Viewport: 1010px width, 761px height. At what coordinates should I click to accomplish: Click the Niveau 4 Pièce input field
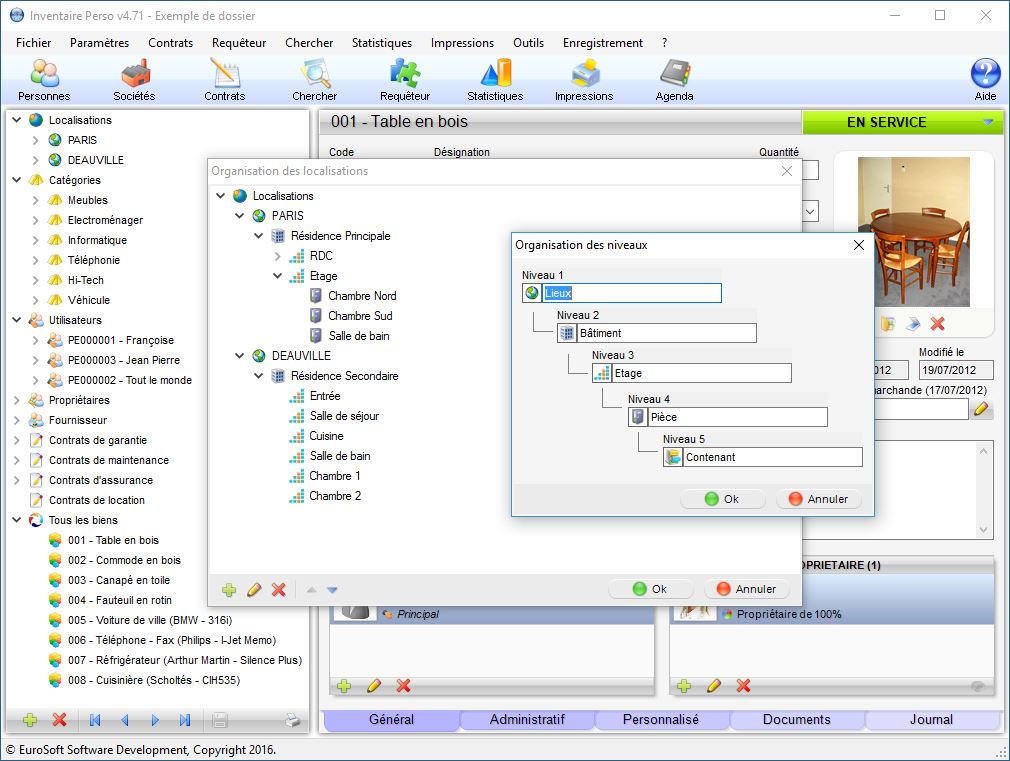coord(736,417)
